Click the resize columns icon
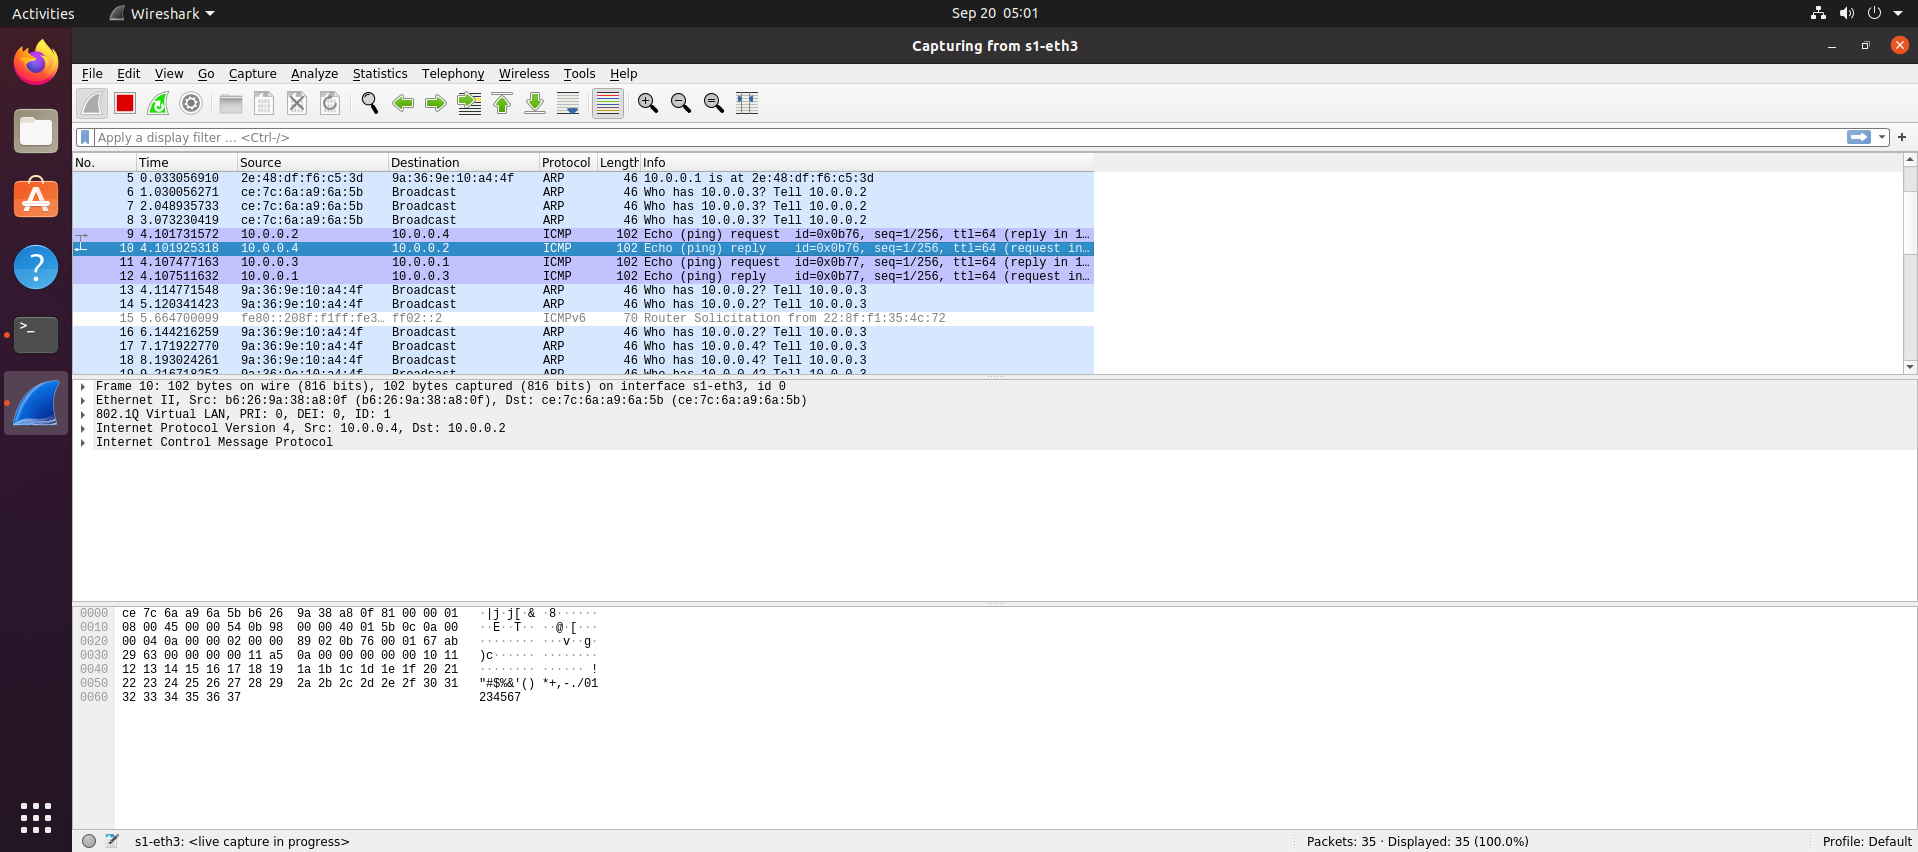 [x=747, y=103]
